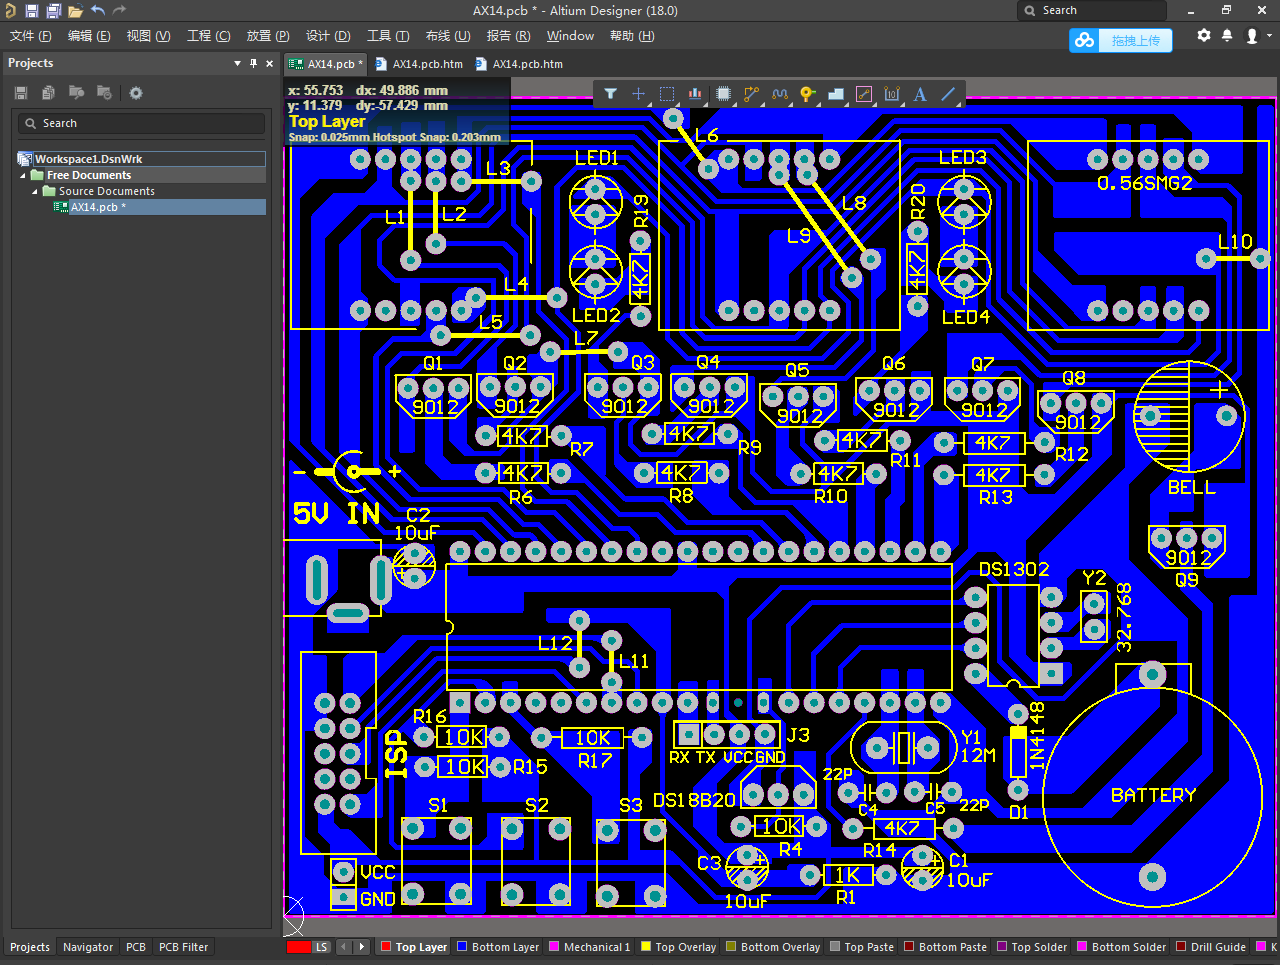Pin the Projects panel

click(253, 63)
